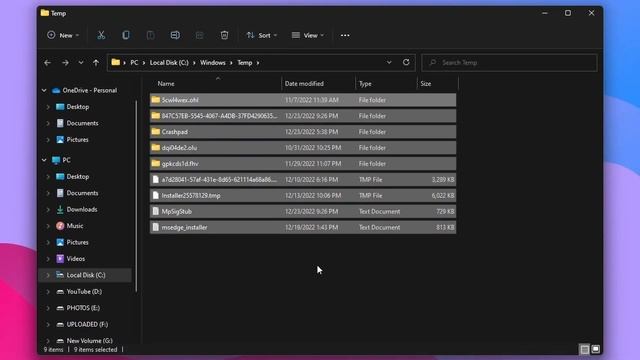Image resolution: width=640 pixels, height=360 pixels.
Task: Expand the Music tree node
Action: click(48, 226)
